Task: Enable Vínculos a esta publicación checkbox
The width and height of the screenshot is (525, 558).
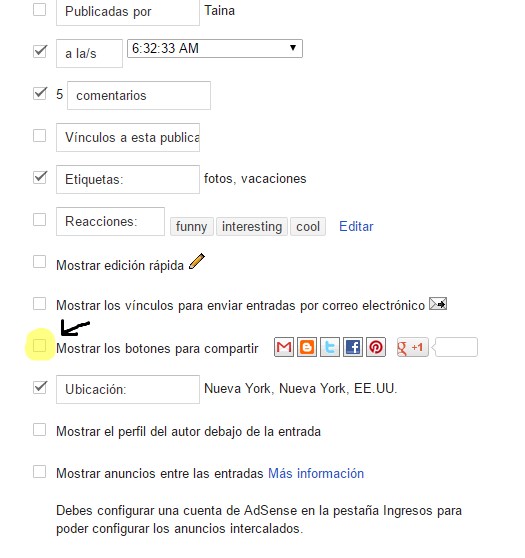Action: click(40, 136)
